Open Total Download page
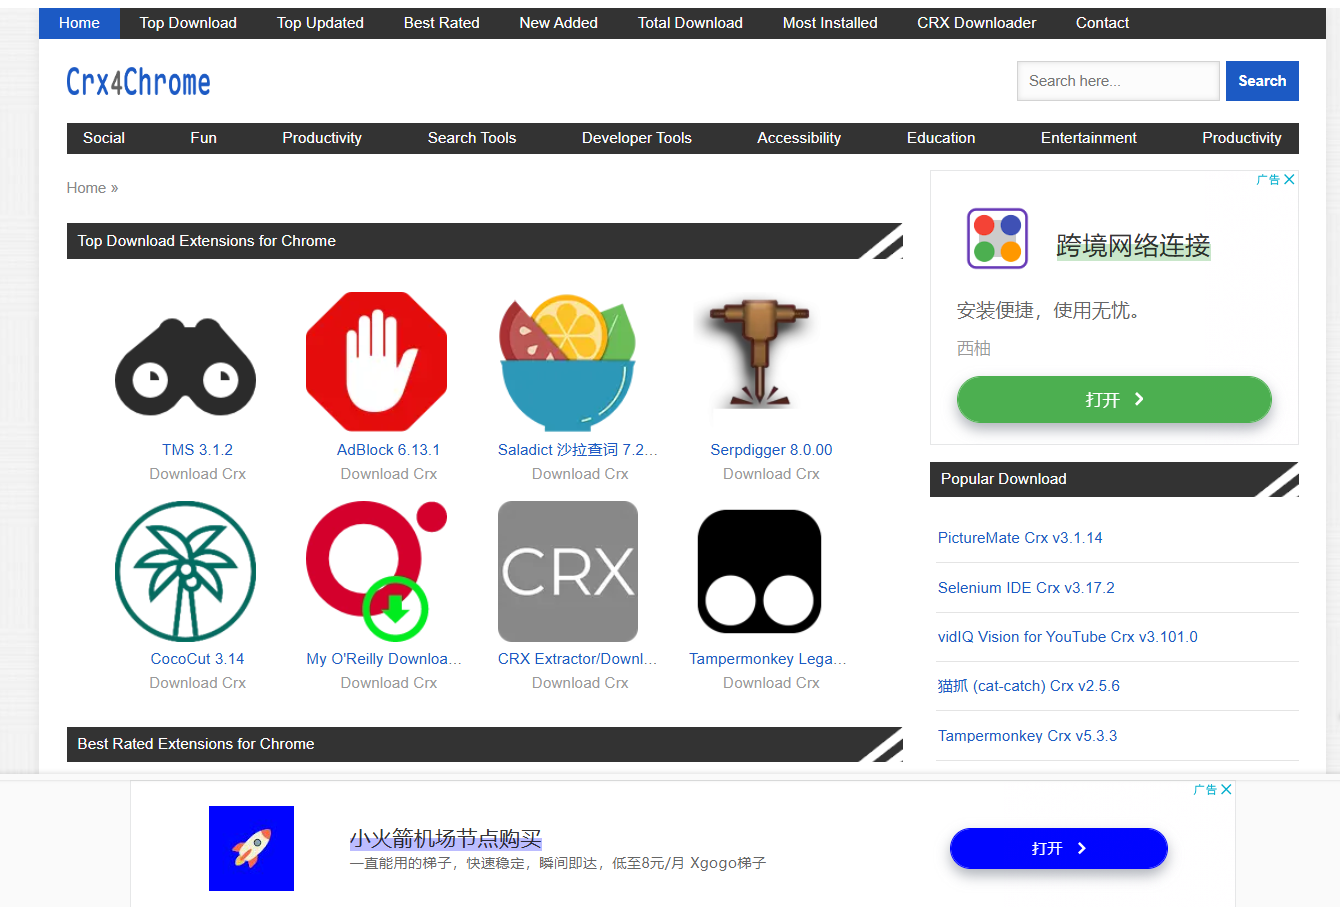This screenshot has height=907, width=1340. coord(690,23)
